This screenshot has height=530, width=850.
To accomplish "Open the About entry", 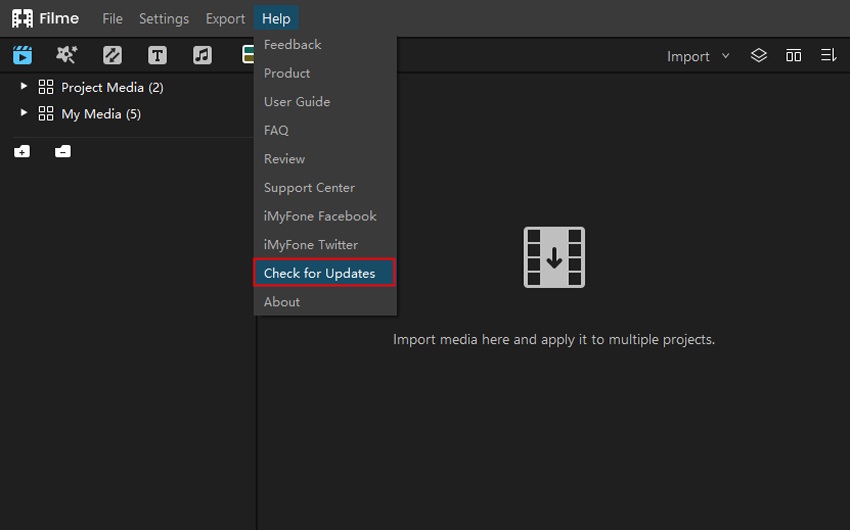I will click(x=325, y=302).
